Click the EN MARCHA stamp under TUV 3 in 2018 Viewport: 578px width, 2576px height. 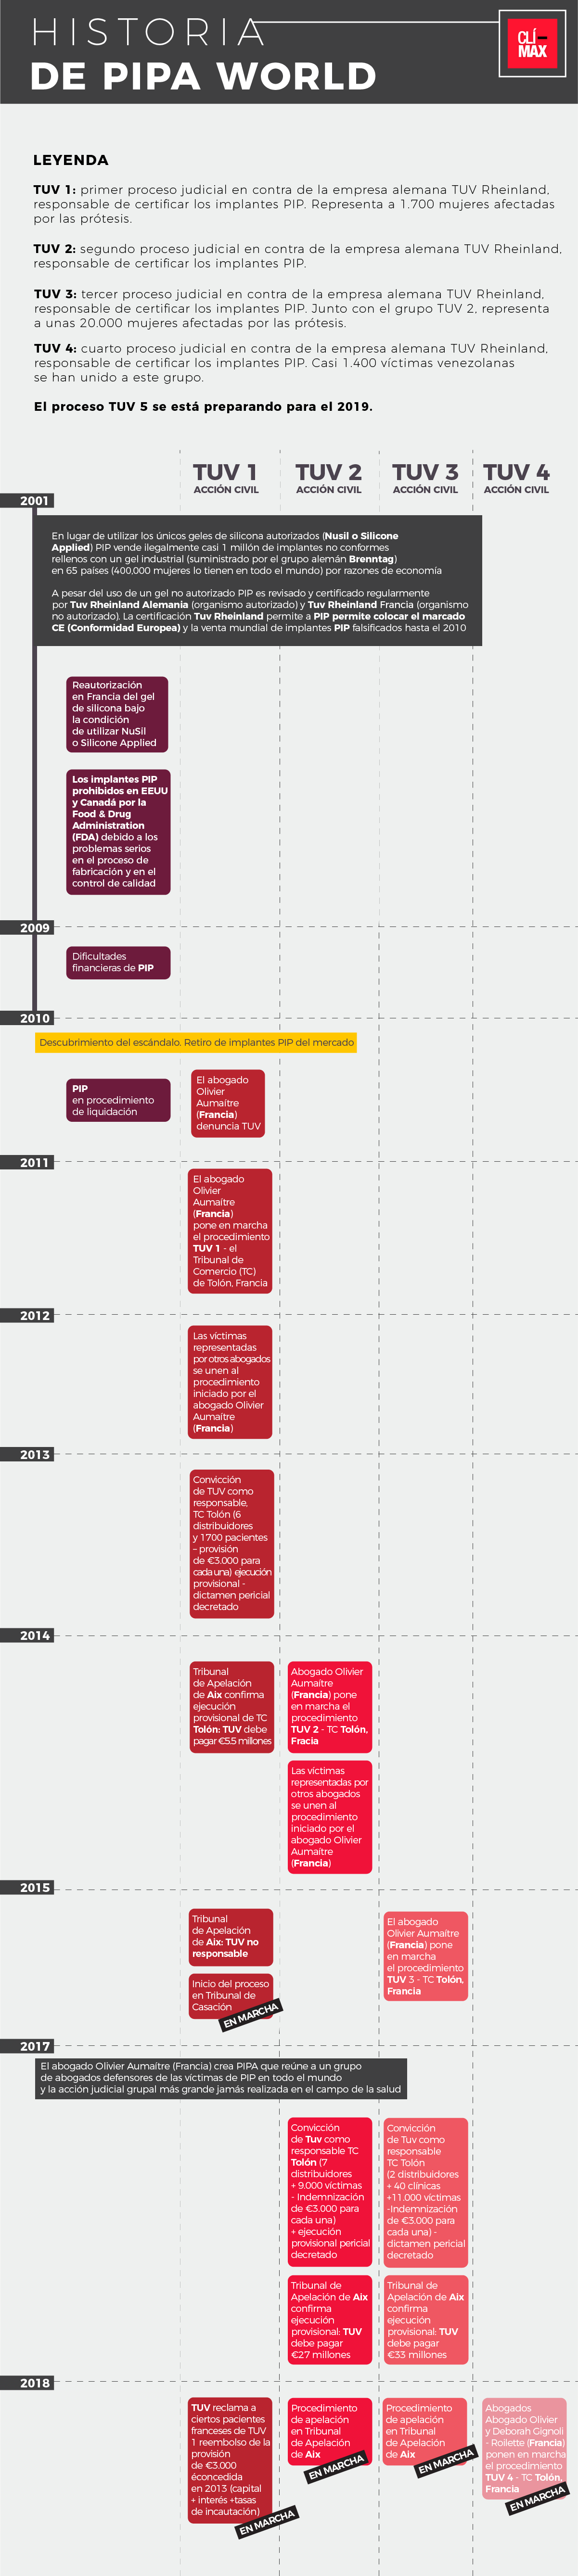(x=445, y=2462)
